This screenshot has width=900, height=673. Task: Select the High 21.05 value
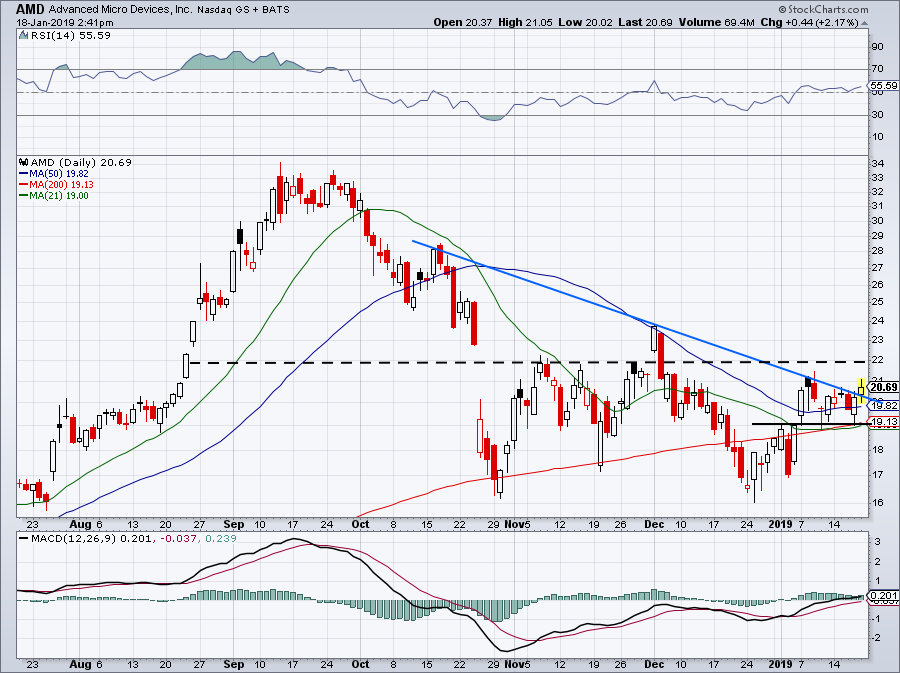525,22
